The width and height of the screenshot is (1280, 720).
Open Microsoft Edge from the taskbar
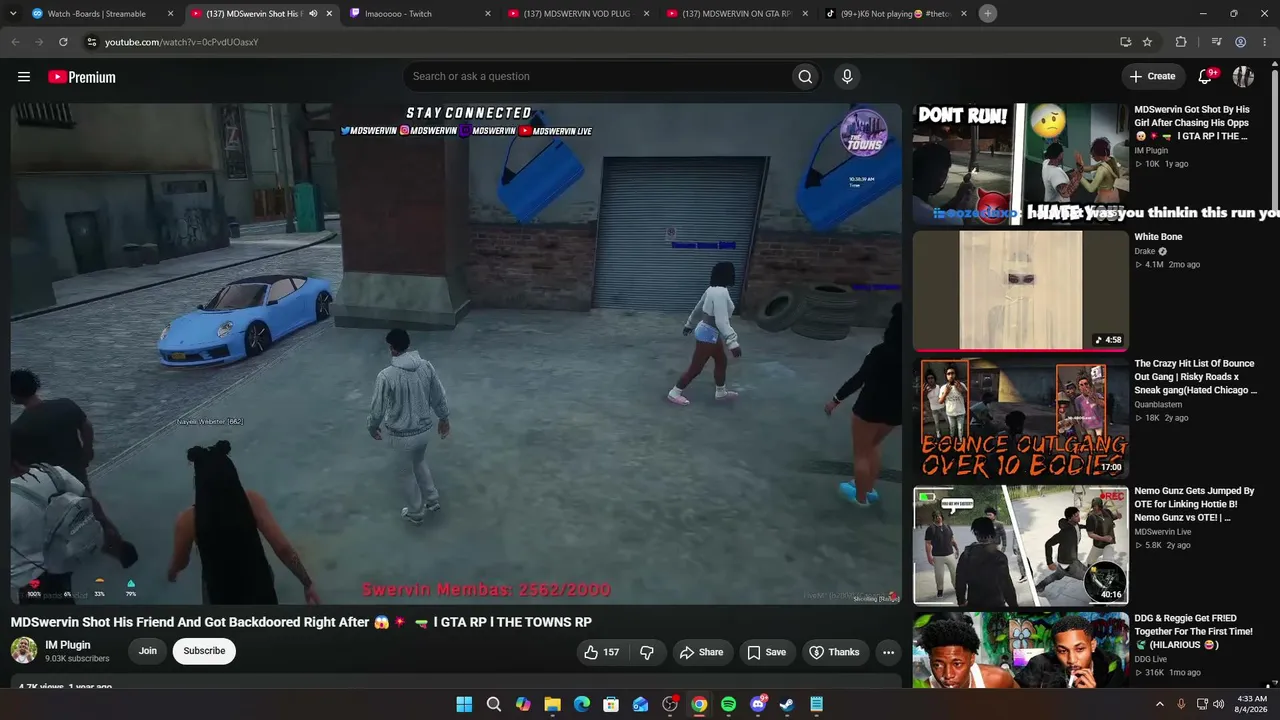582,704
